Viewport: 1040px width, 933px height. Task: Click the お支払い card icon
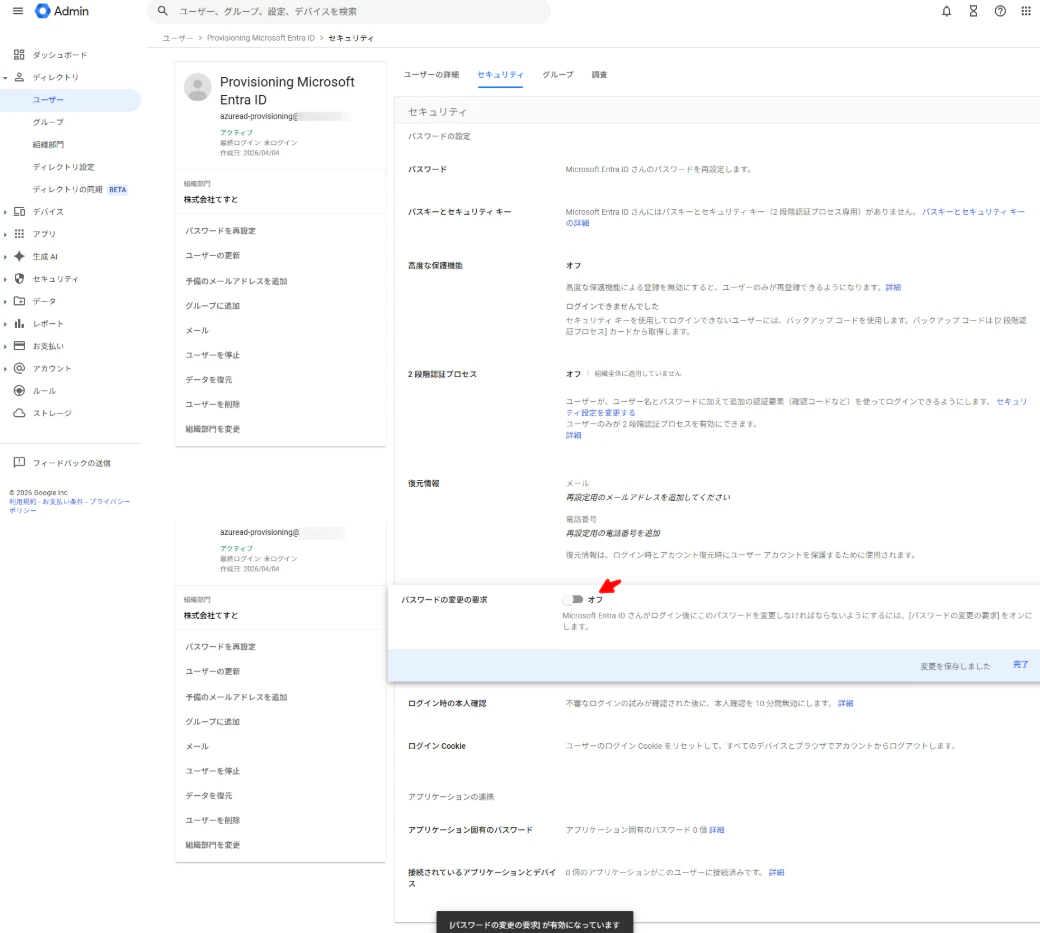coord(19,345)
